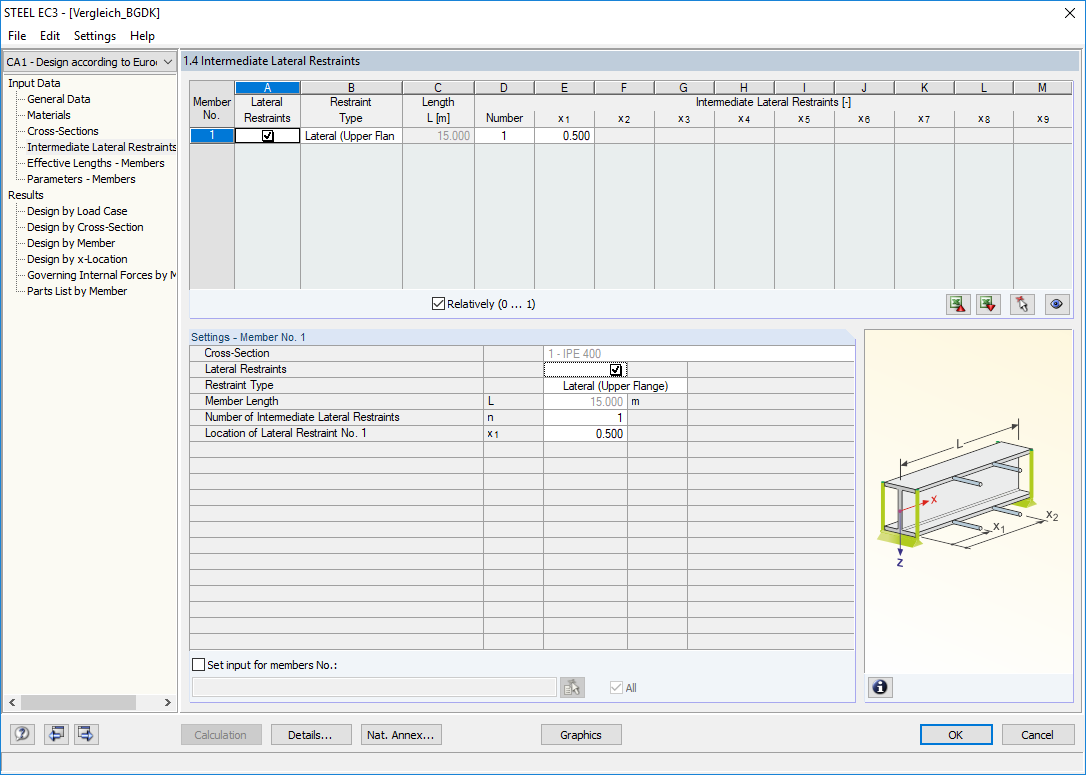
Task: Click the members No. input field
Action: [374, 687]
